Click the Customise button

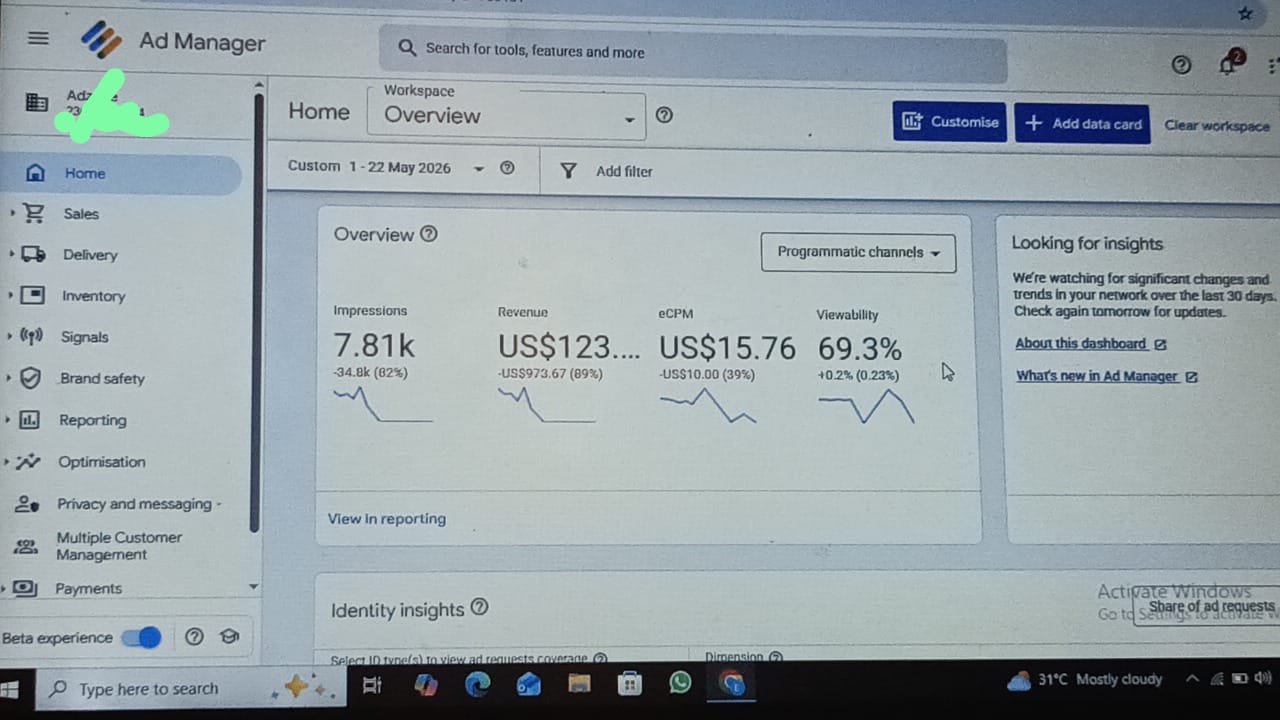click(x=950, y=122)
